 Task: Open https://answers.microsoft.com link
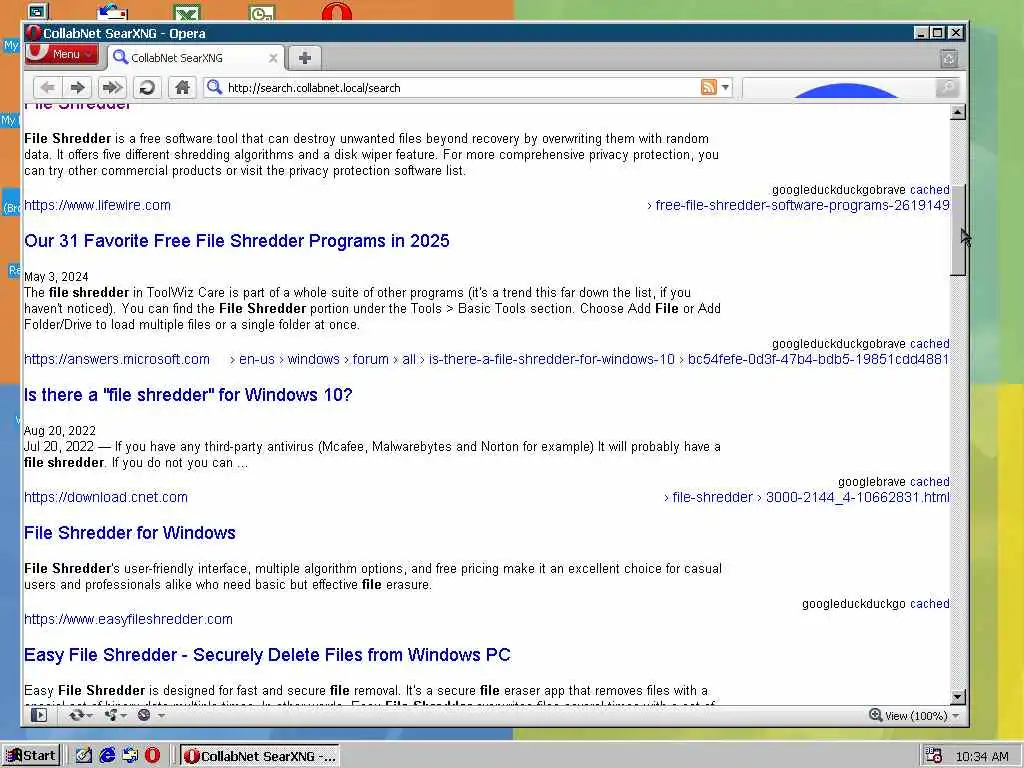click(117, 359)
